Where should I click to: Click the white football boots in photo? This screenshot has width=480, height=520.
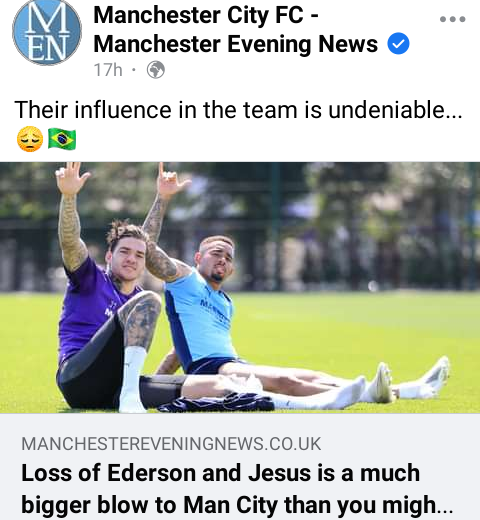410,382
